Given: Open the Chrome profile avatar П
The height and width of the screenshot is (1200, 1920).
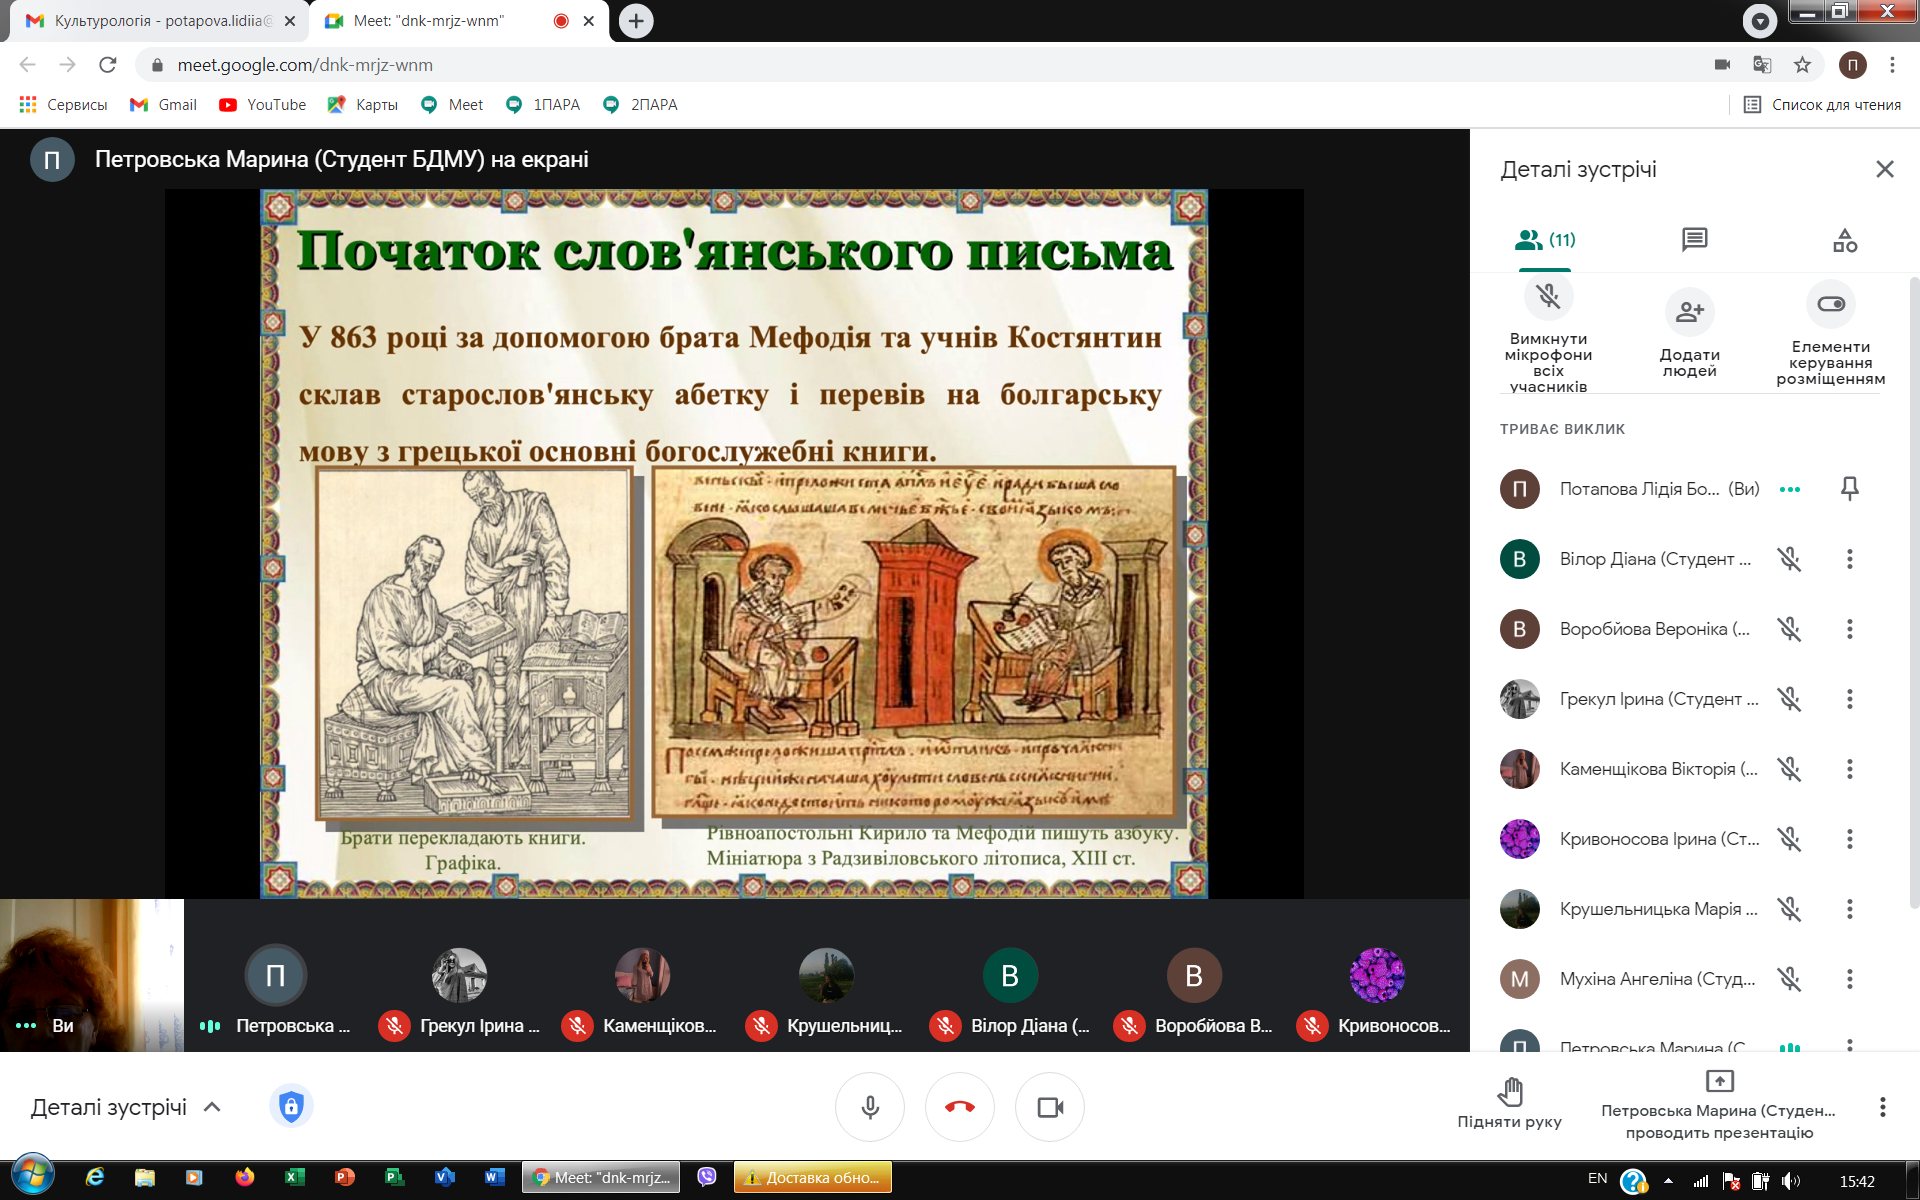Looking at the screenshot, I should pos(1852,65).
